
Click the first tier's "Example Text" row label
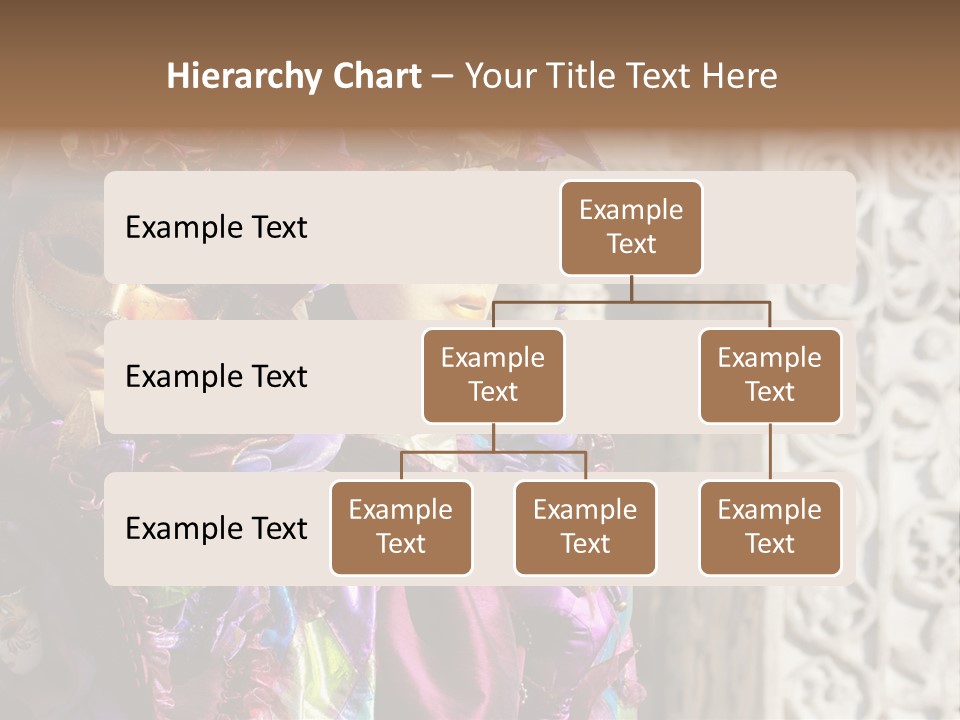coord(216,227)
